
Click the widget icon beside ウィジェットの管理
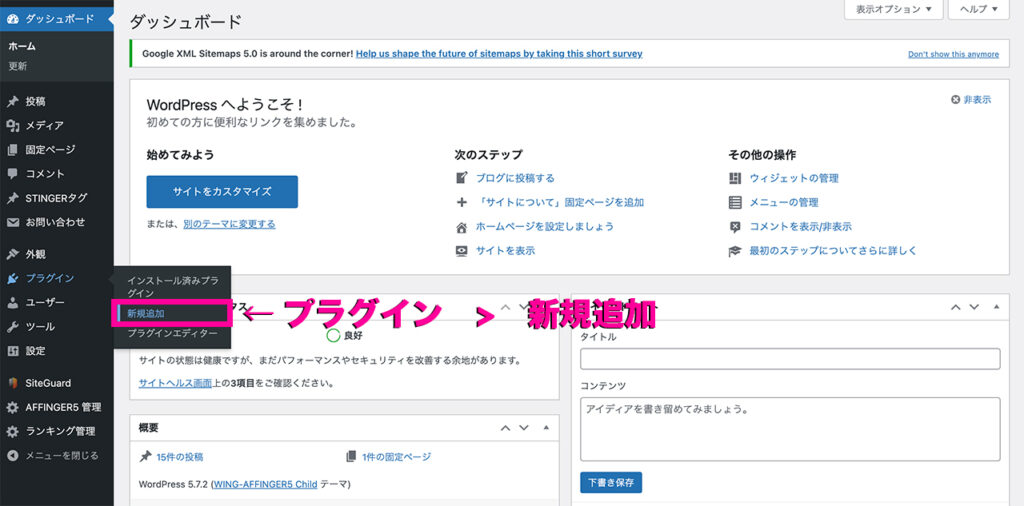[x=735, y=178]
